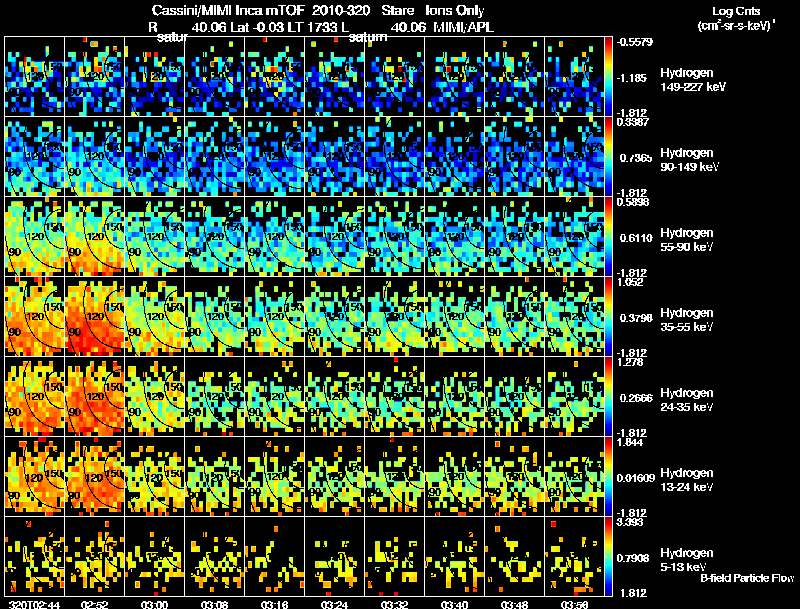Click the 0.5898 colorbar value
The height and width of the screenshot is (609, 800).
tap(633, 201)
